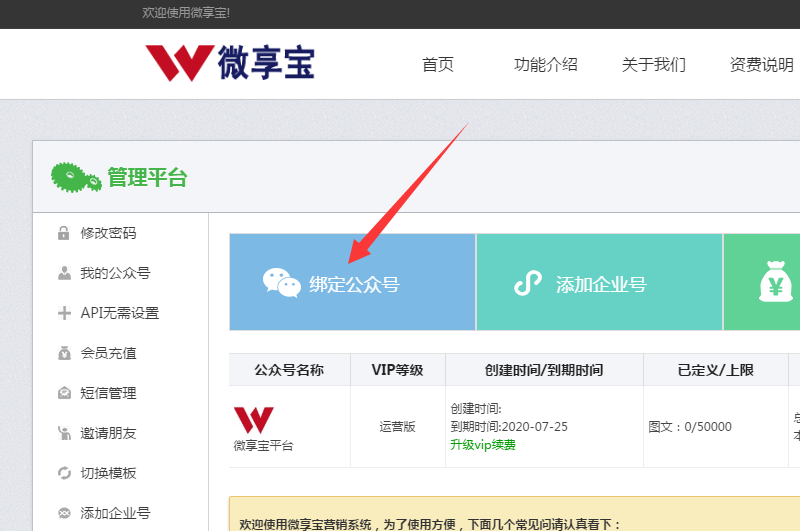Viewport: 800px width, 531px height.
Task: Open 修改密码 in the sidebar
Action: 108,233
